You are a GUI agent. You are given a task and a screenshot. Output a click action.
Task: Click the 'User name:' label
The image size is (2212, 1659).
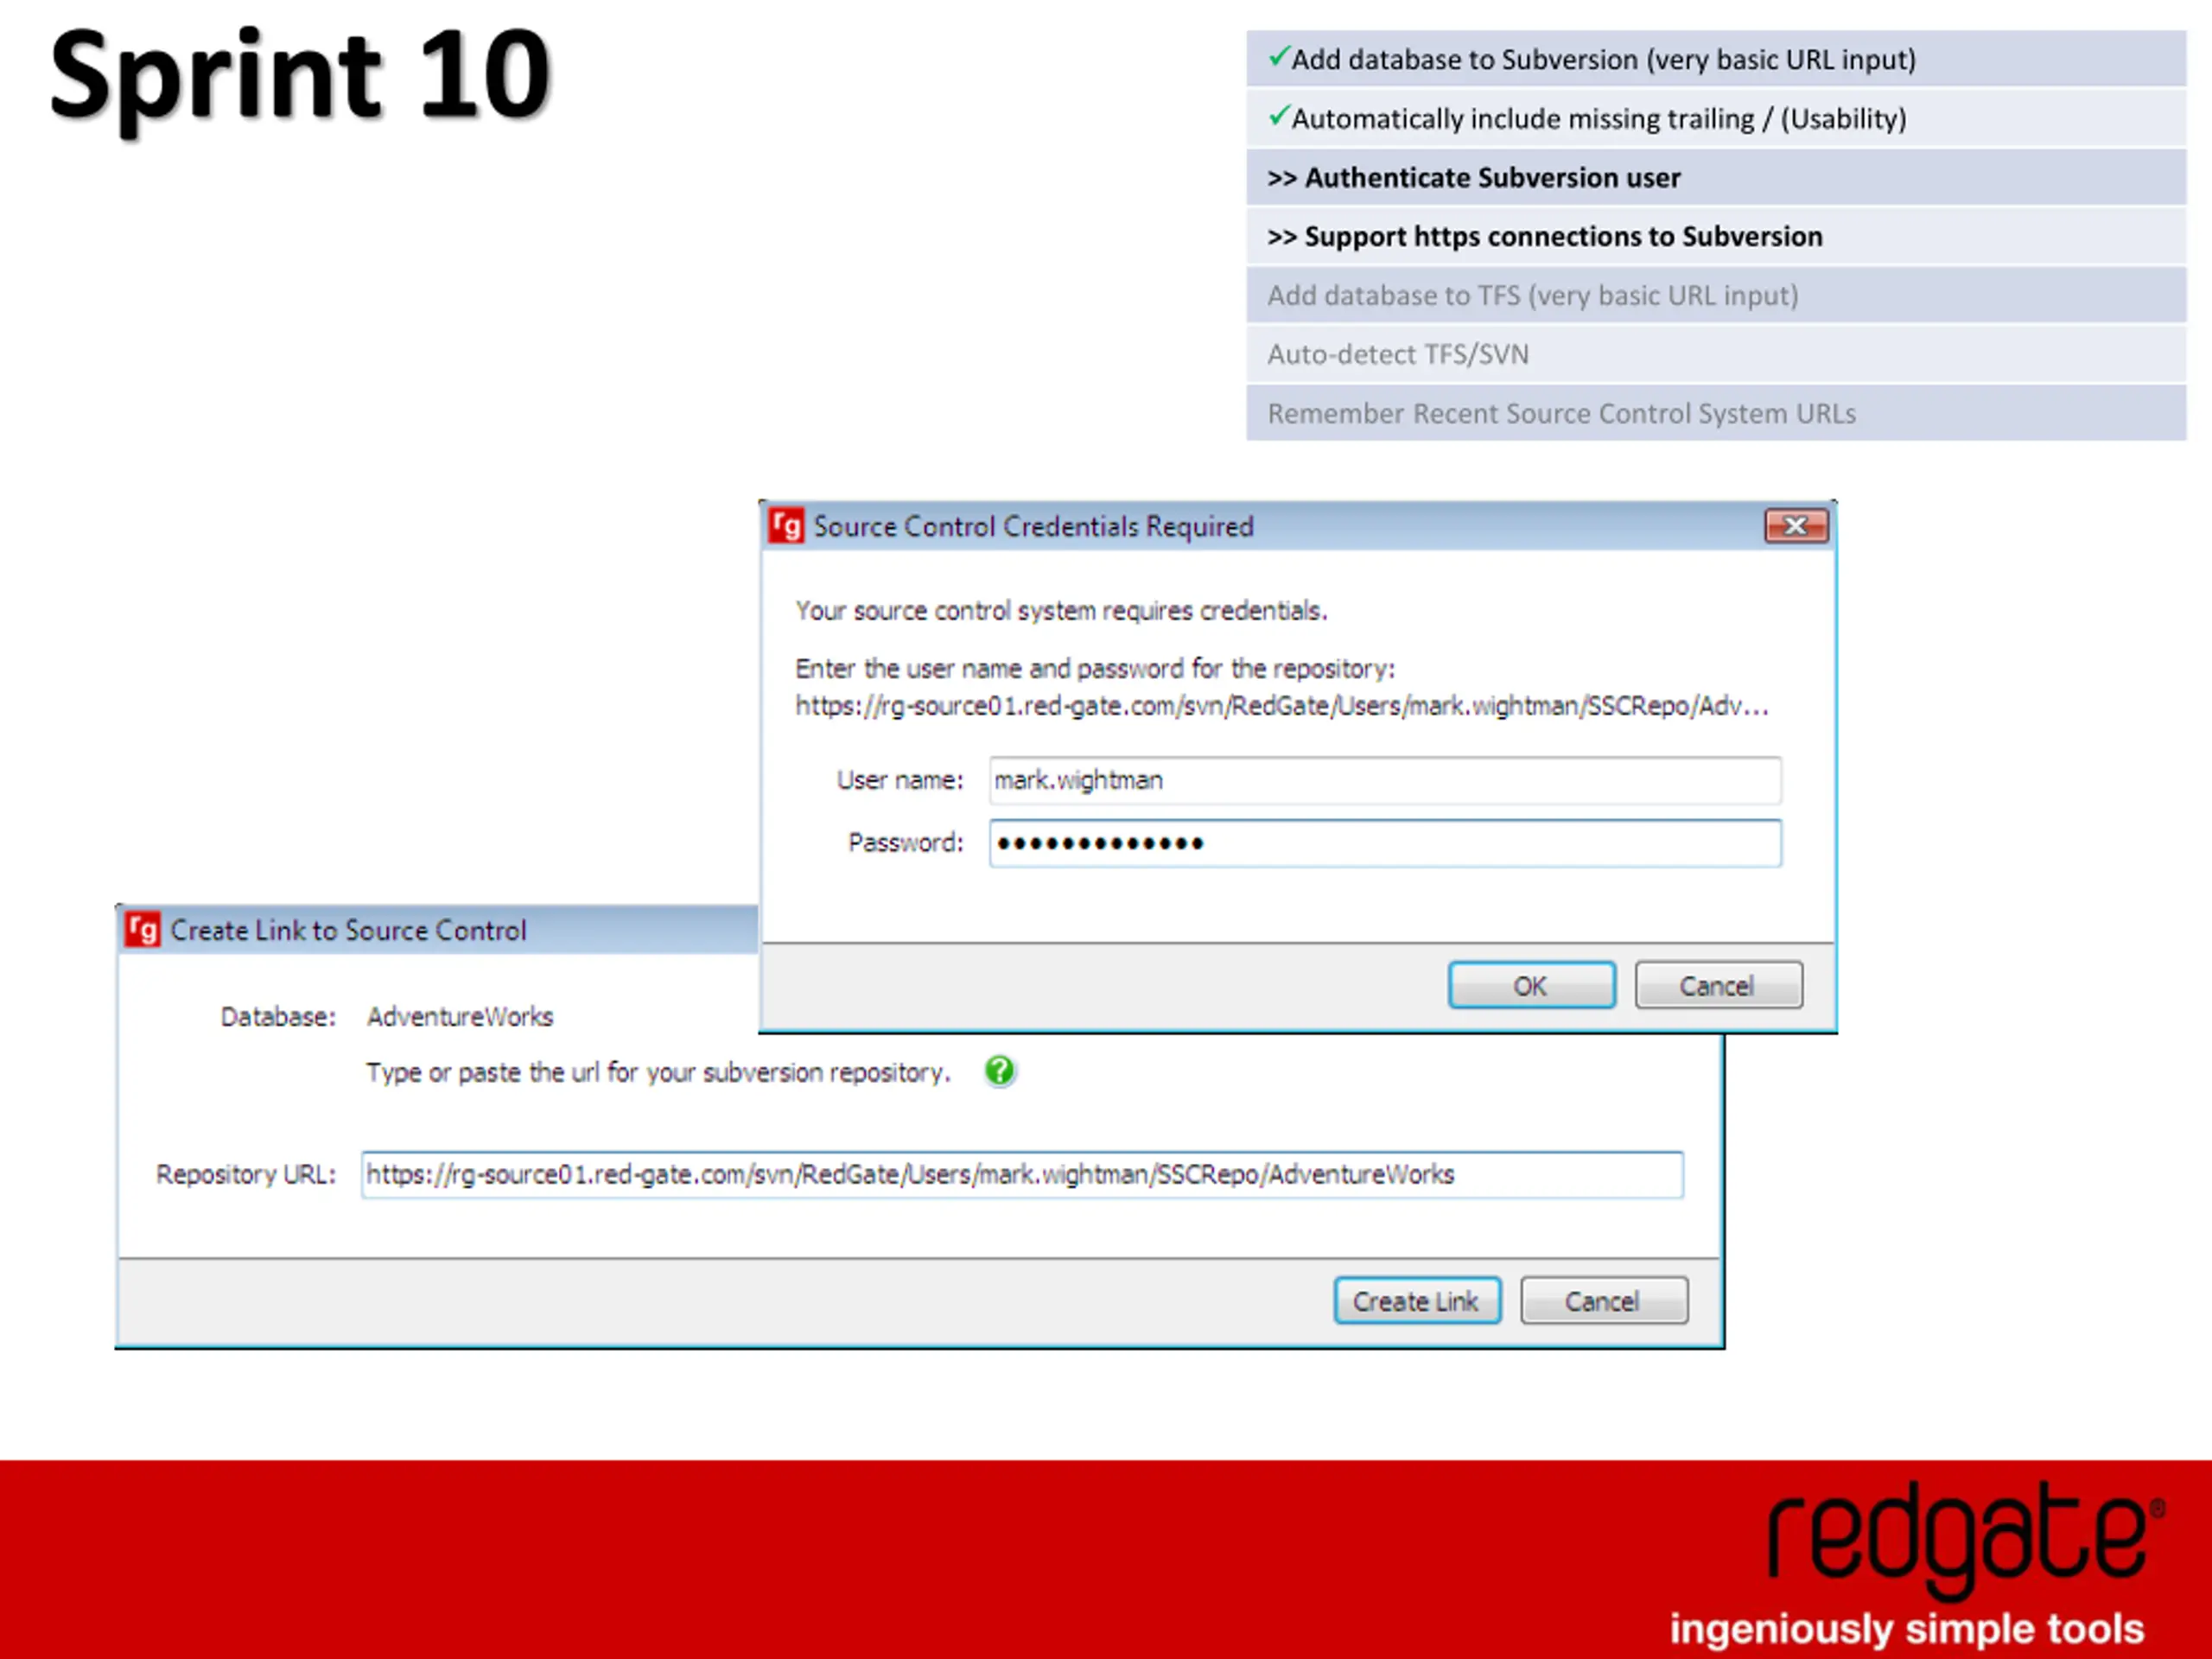(900, 780)
